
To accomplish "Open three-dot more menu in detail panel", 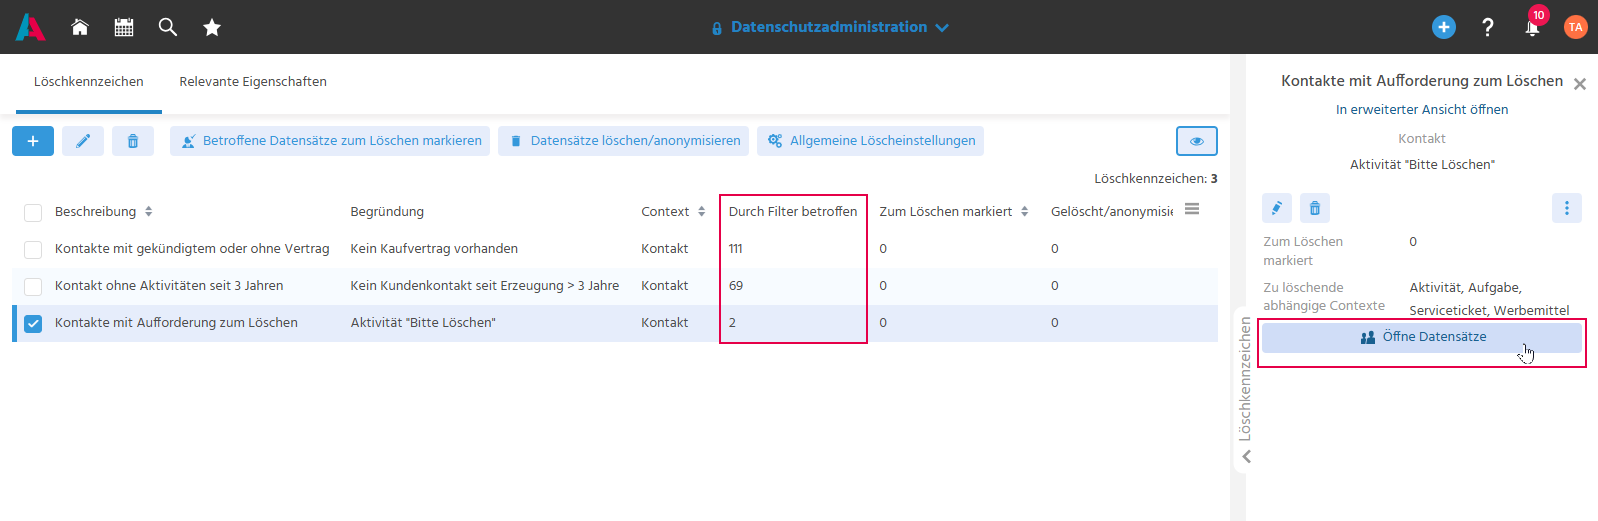I will [1567, 208].
